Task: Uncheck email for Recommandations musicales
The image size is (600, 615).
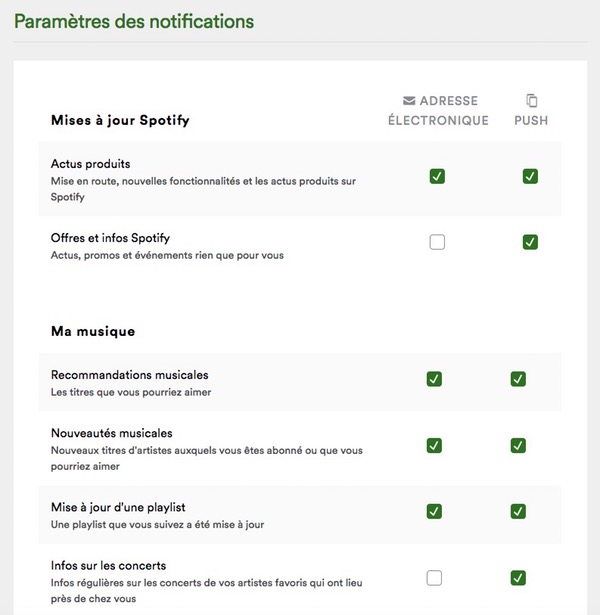Action: coord(434,379)
